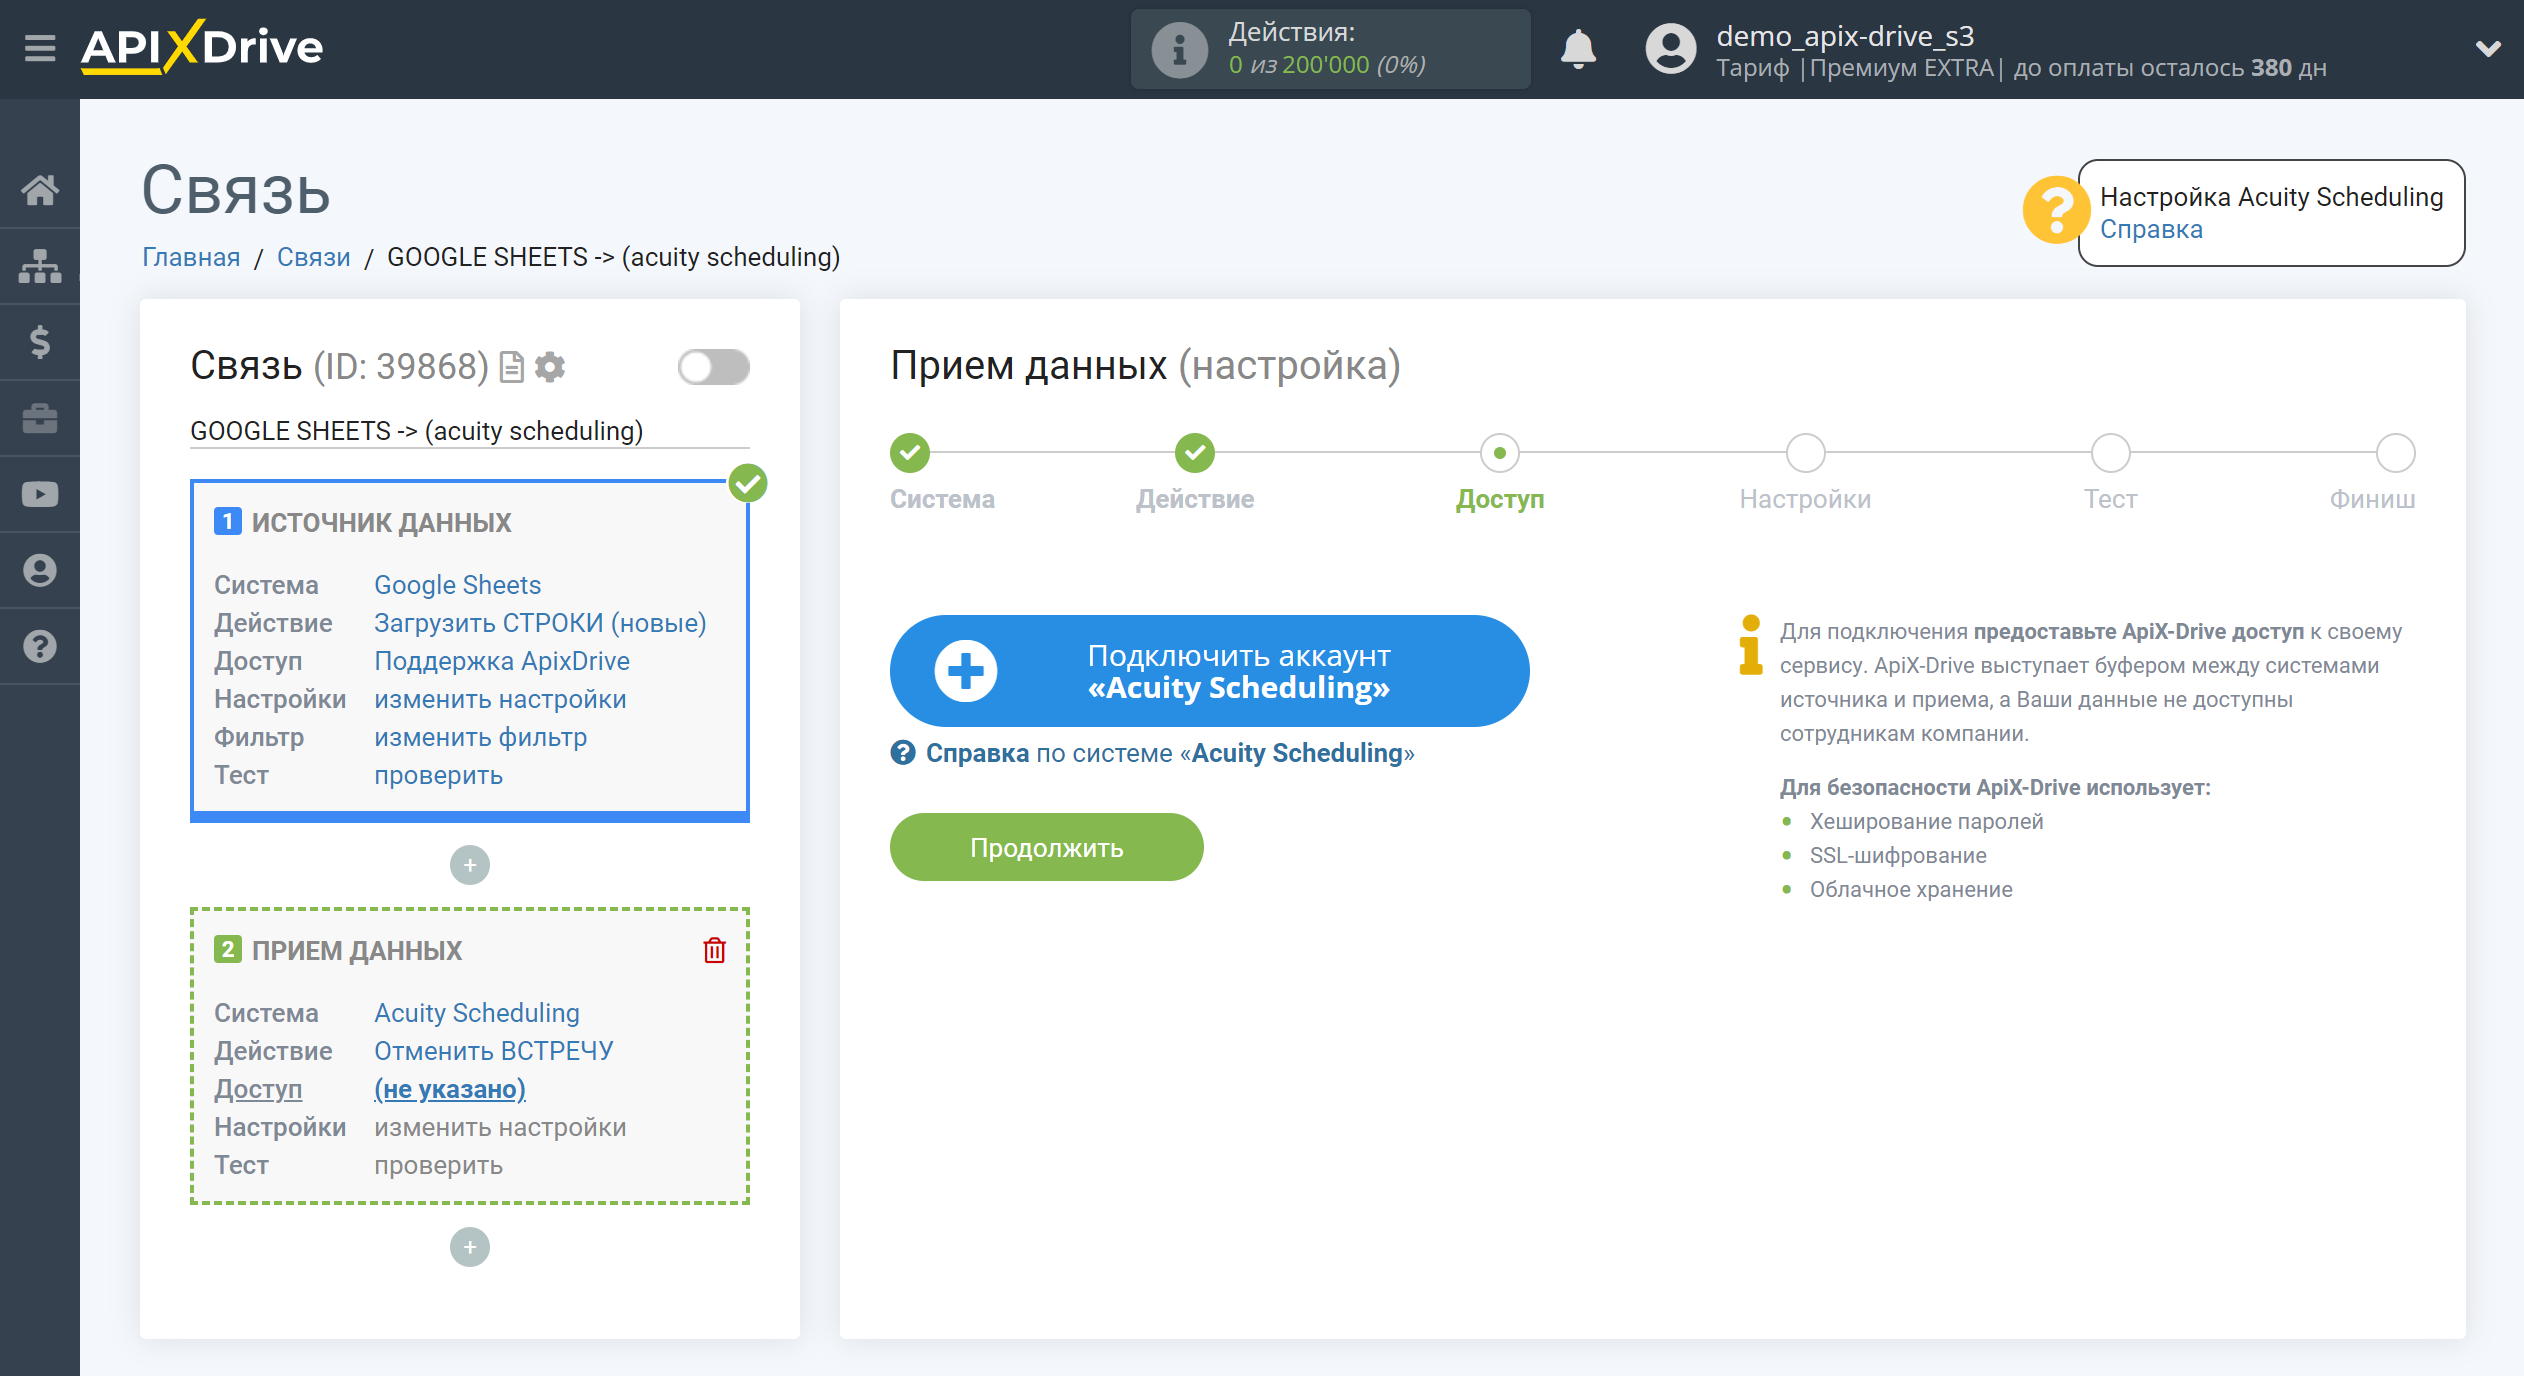The height and width of the screenshot is (1376, 2524).
Task: Open notifications bell icon
Action: tap(1579, 48)
